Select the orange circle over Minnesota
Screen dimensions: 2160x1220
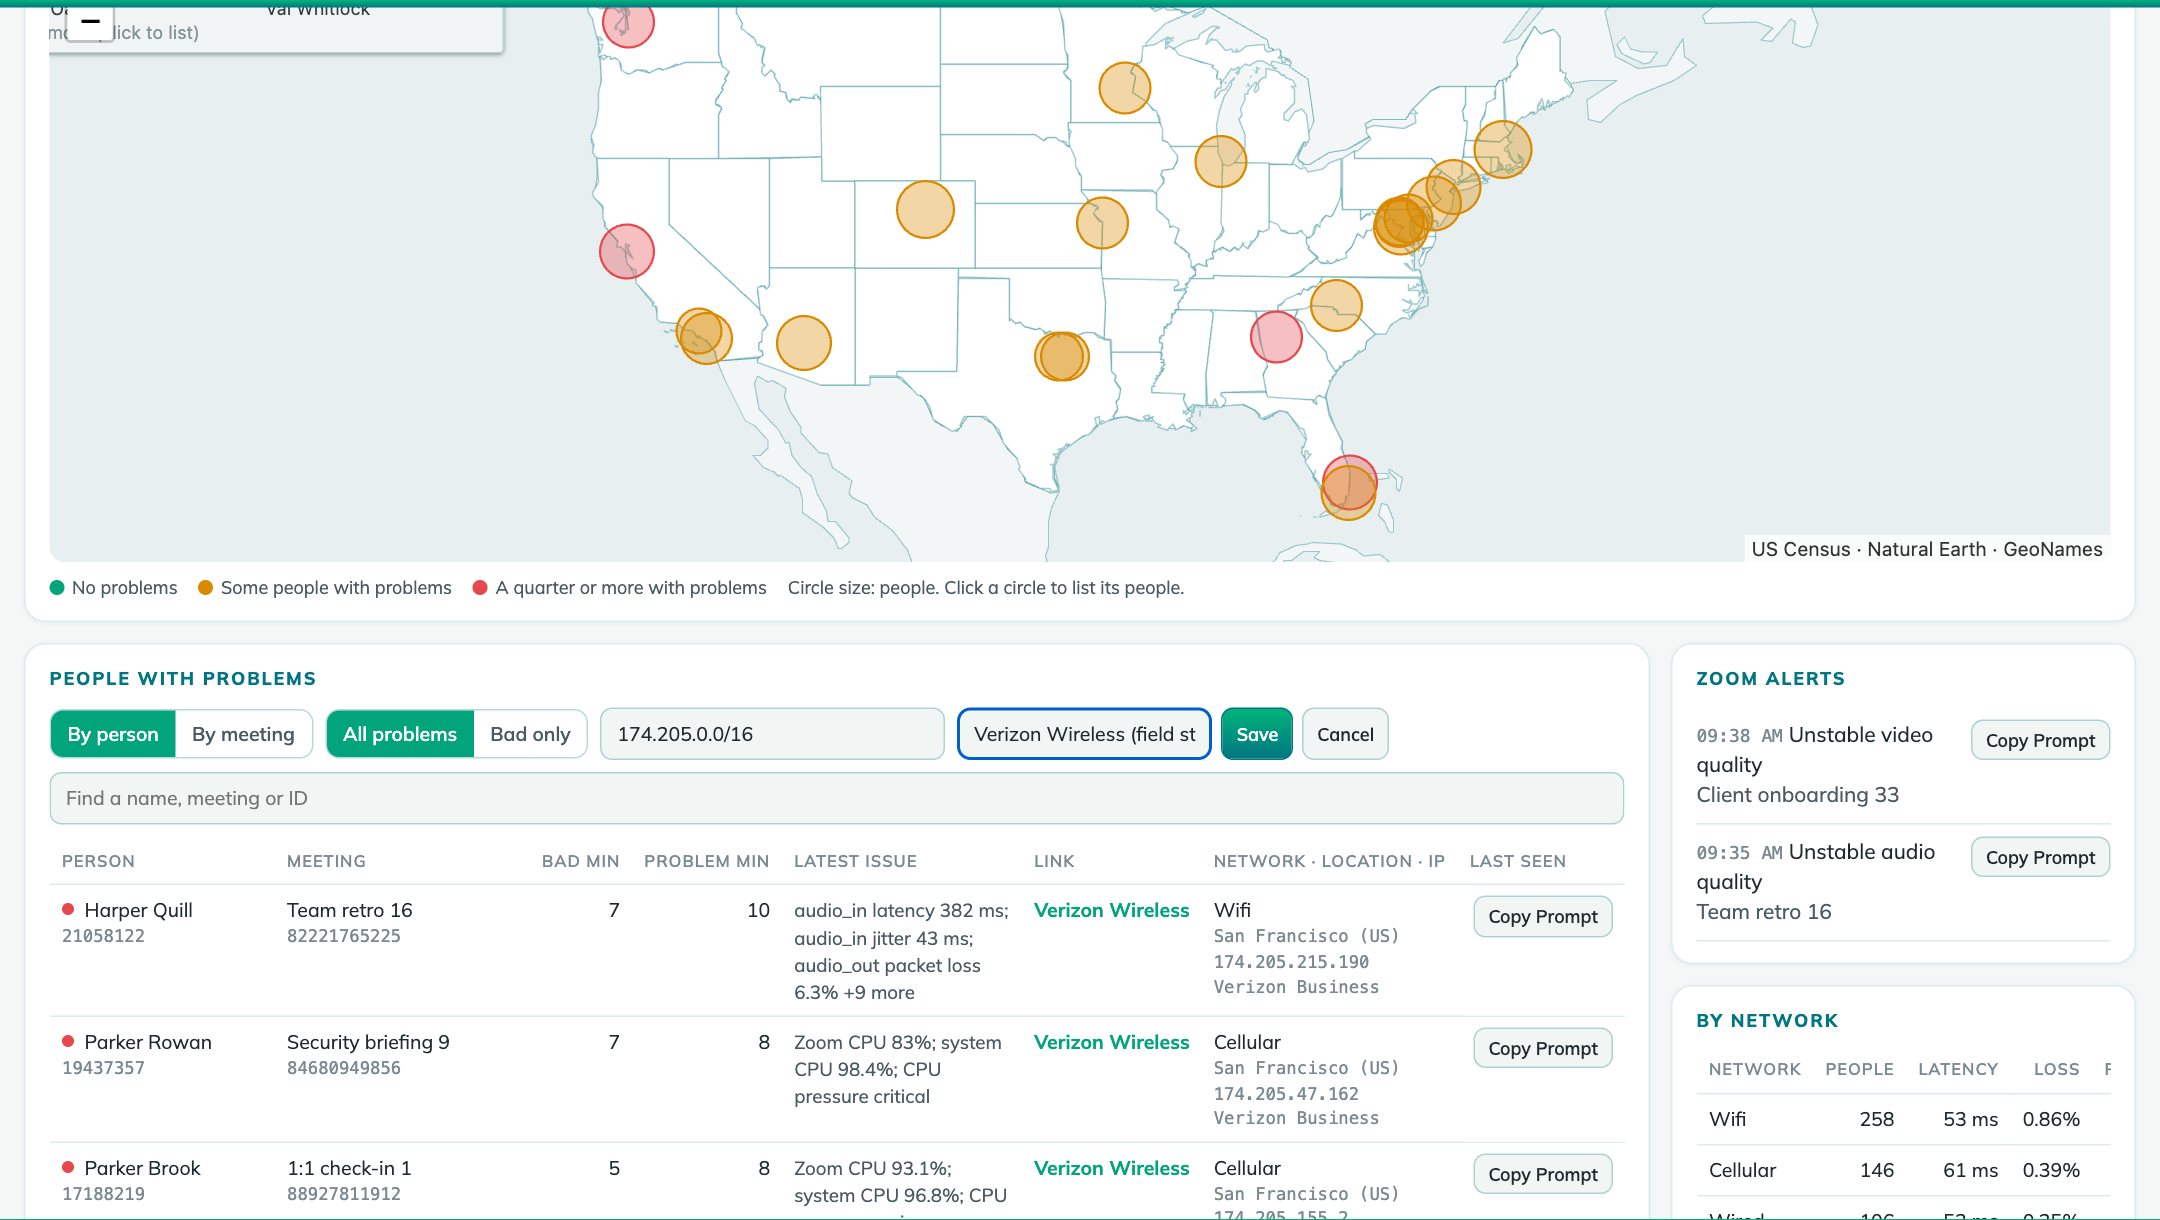(1124, 88)
